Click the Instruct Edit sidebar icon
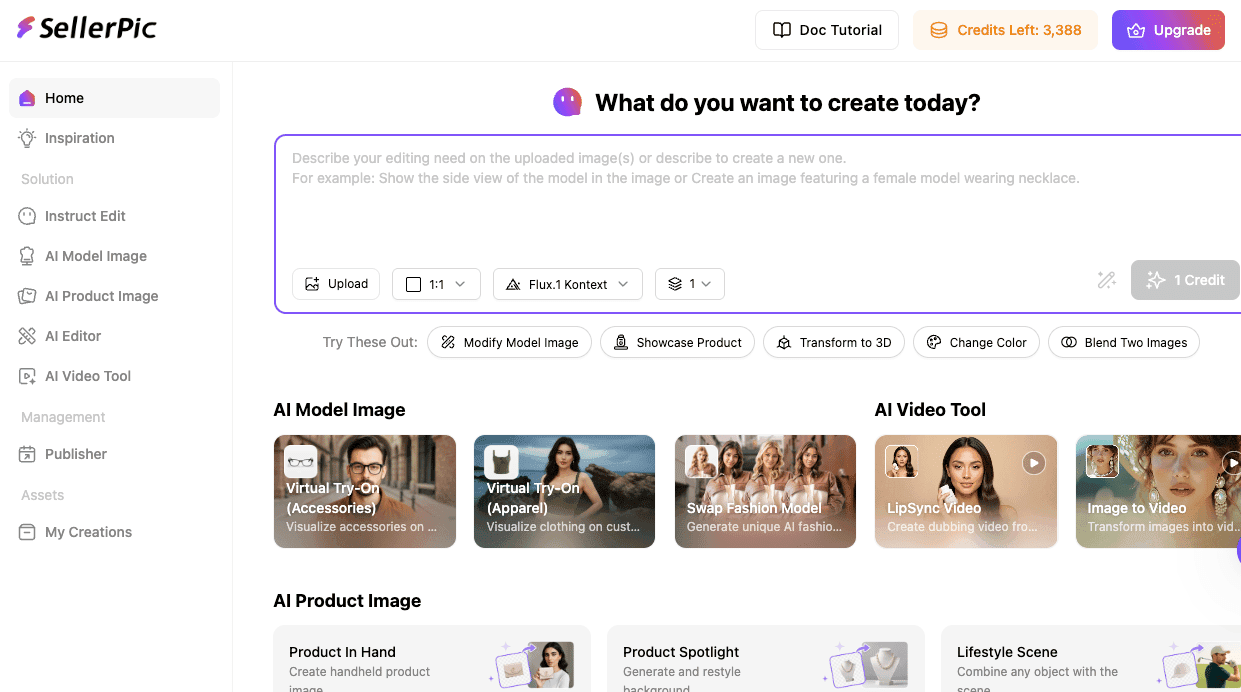This screenshot has width=1241, height=692. (x=27, y=216)
